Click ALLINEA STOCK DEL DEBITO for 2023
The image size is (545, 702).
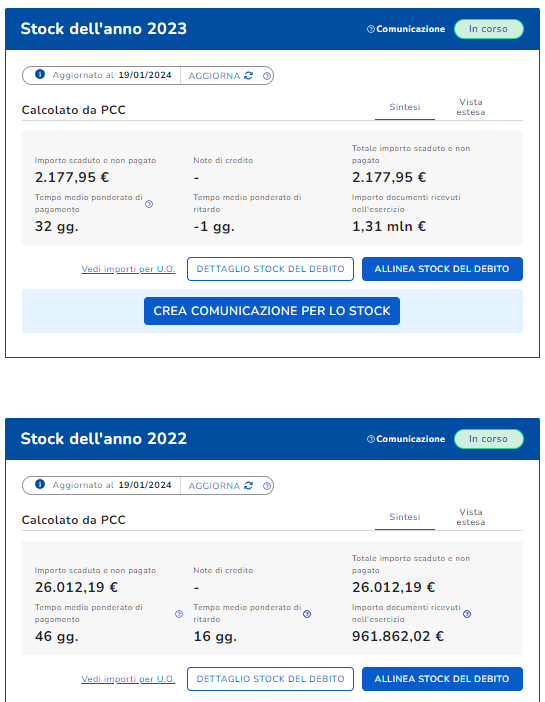442,269
